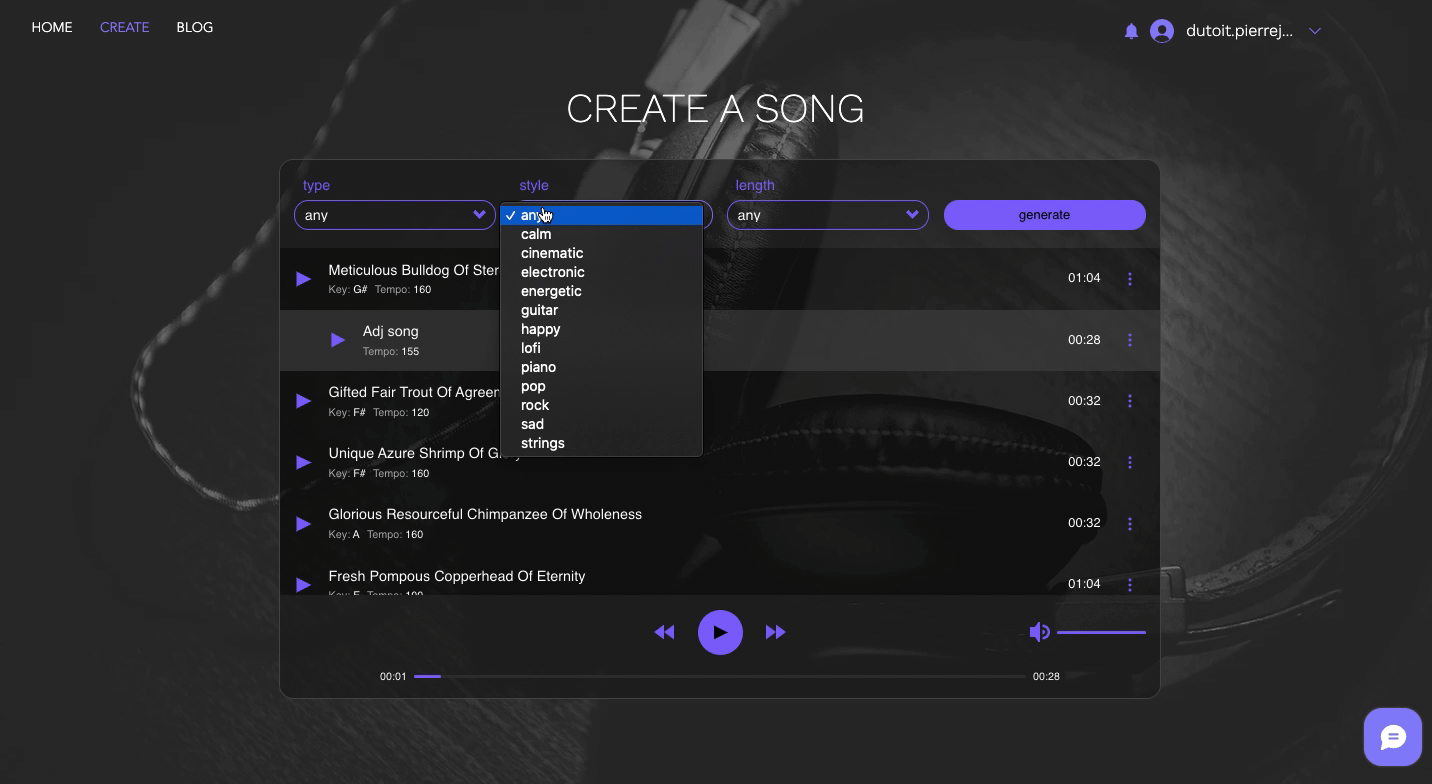
Task: Go to the HOME page
Action: [52, 27]
